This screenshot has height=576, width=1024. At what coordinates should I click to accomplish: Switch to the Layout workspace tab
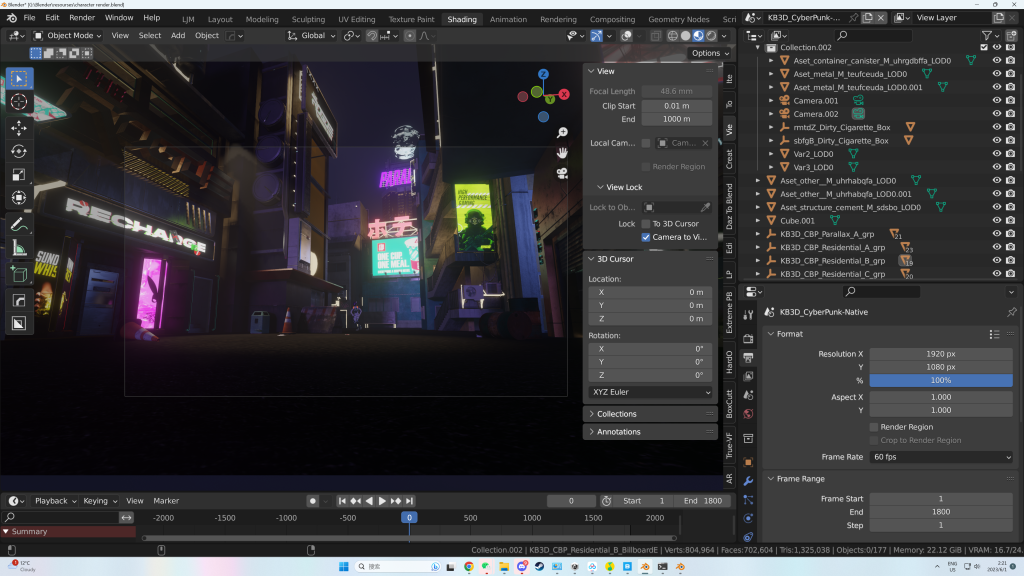coord(220,19)
